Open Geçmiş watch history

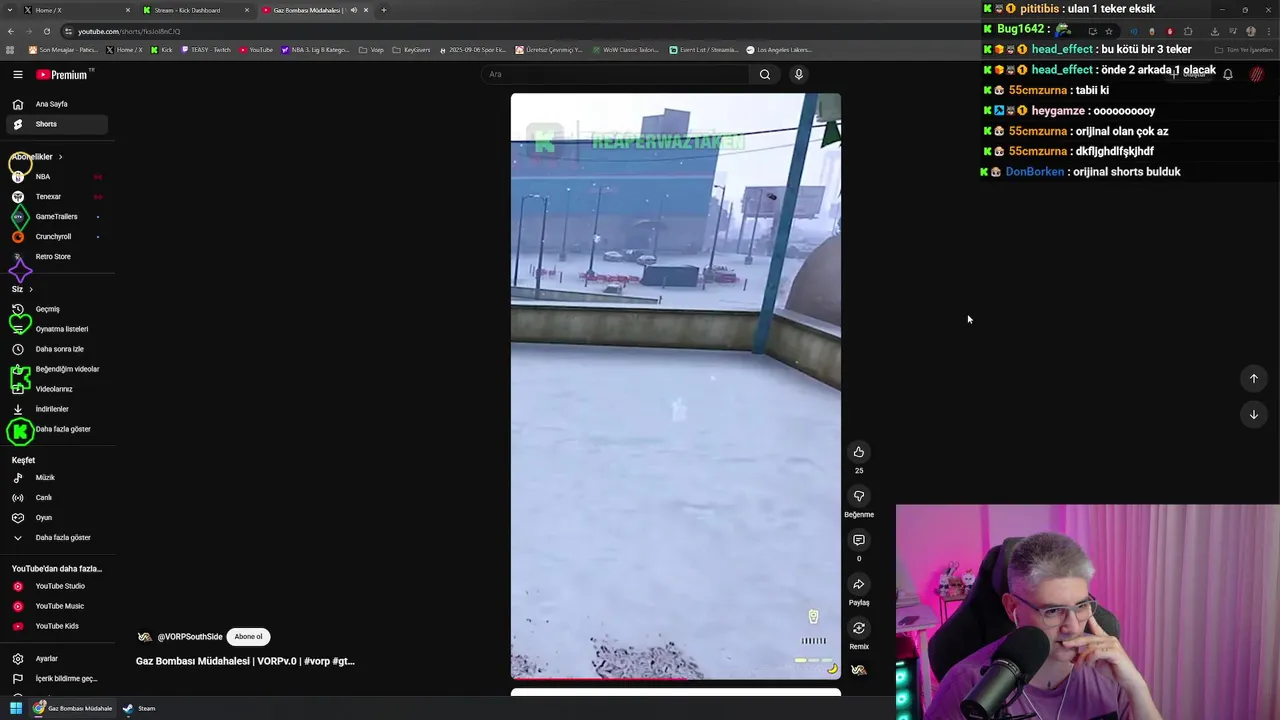(x=56, y=309)
